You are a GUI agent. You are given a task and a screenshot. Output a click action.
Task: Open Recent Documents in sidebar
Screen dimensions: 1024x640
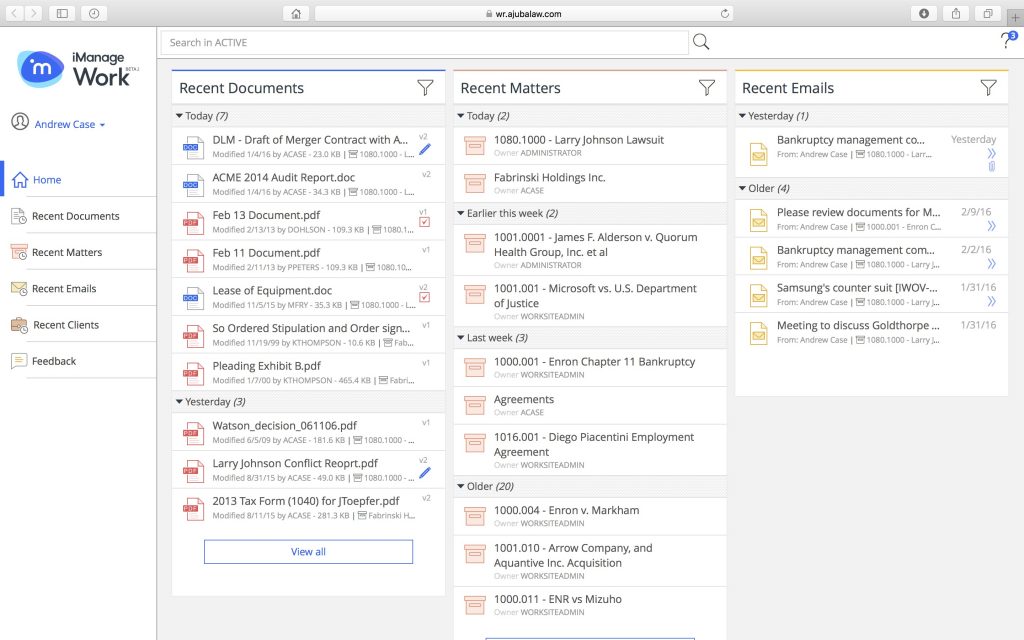pos(78,216)
